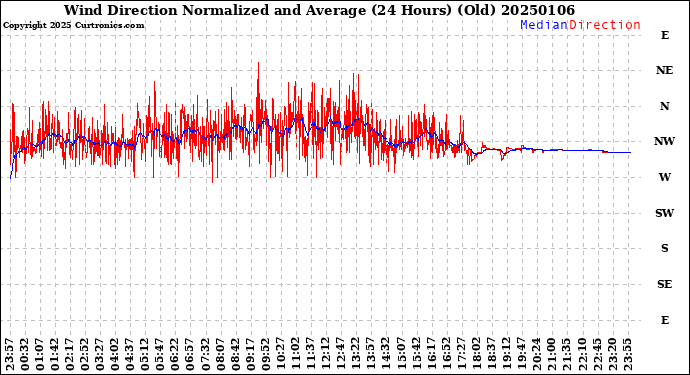Viewport: 690px width, 375px height.
Task: Click the 01:07 time label
Action: pos(40,355)
